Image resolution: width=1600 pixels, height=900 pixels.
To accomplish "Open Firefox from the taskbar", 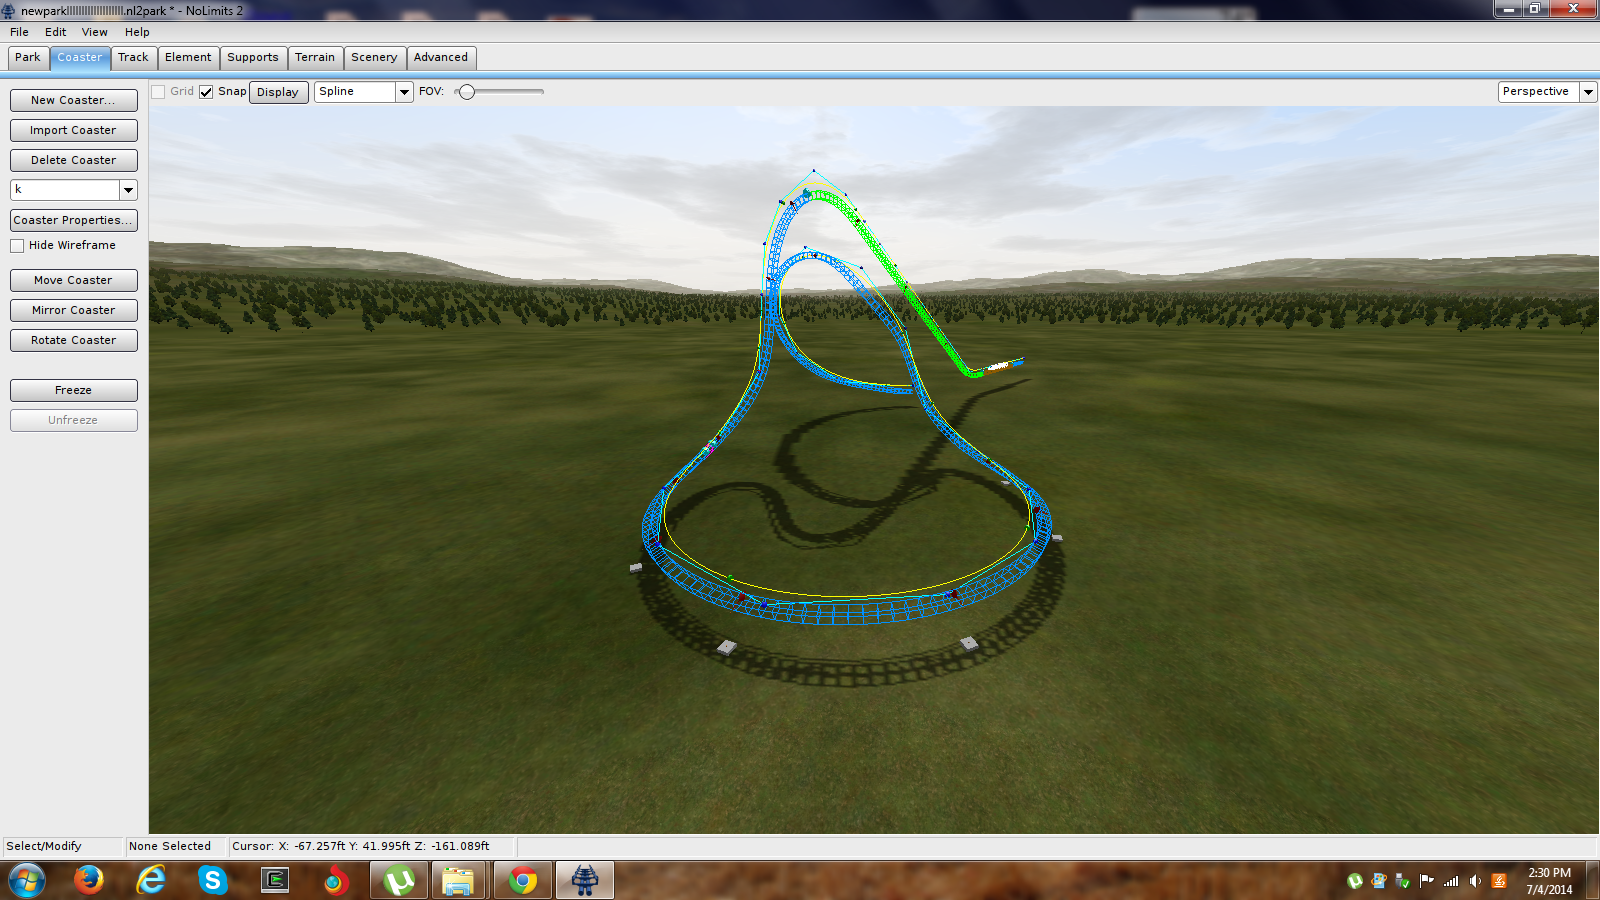I will [x=89, y=880].
